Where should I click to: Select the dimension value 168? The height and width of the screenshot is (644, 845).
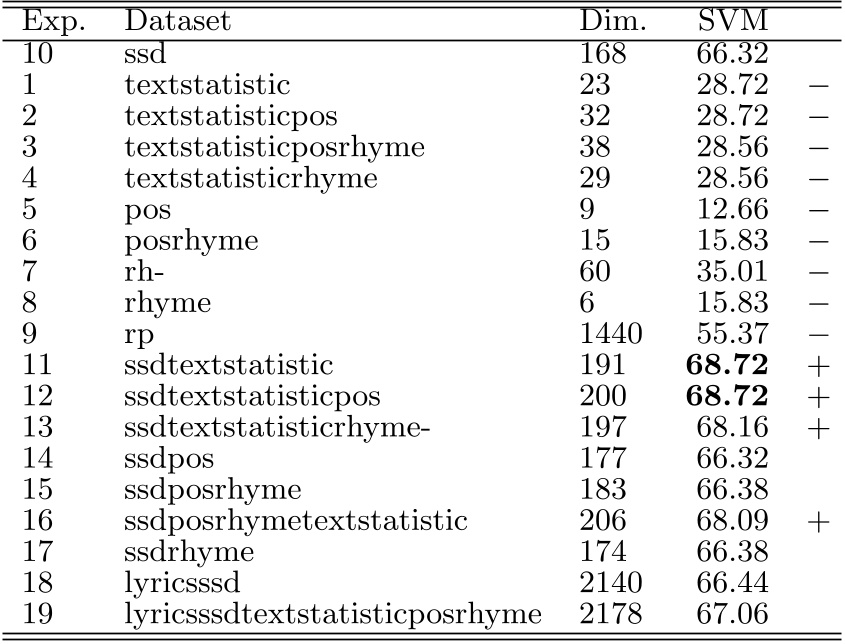coord(602,55)
